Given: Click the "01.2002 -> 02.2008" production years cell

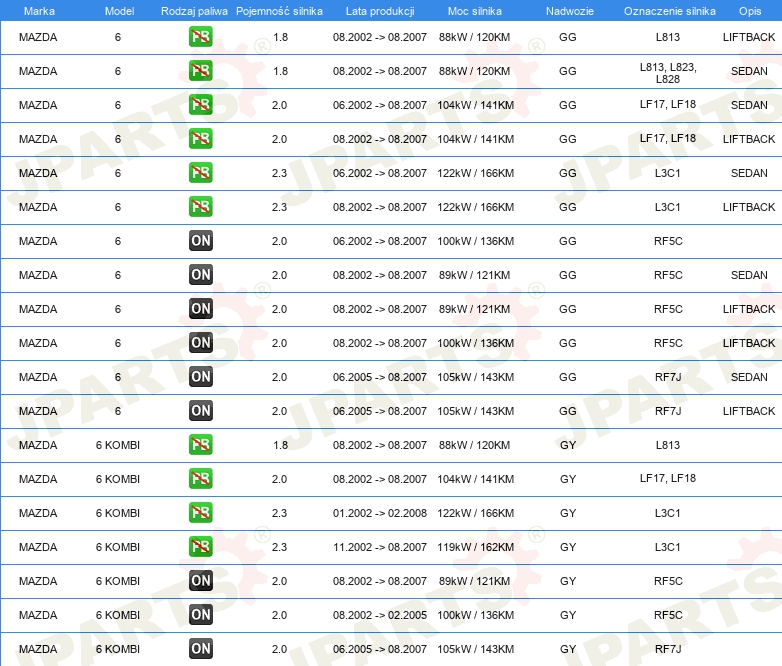Looking at the screenshot, I should [379, 513].
